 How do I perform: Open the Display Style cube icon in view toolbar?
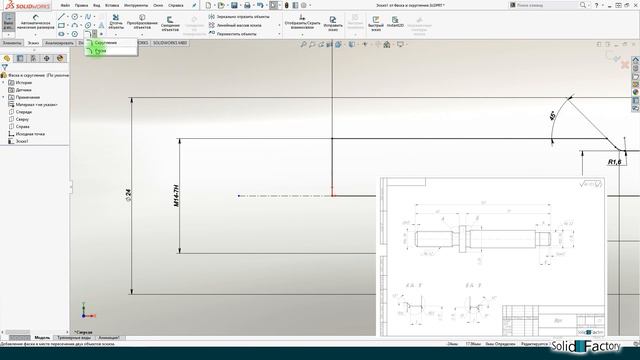pyautogui.click(x=351, y=44)
